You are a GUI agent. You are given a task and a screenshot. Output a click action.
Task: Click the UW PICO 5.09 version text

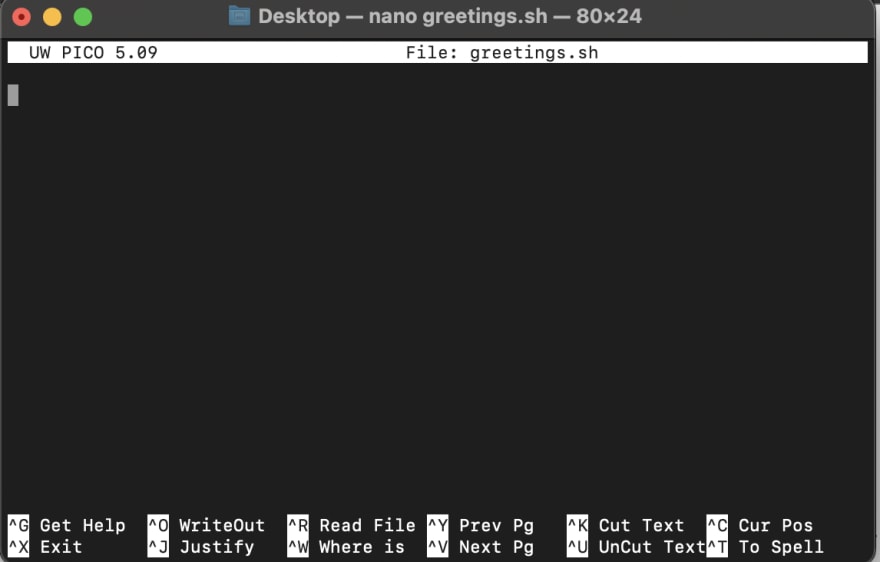93,53
